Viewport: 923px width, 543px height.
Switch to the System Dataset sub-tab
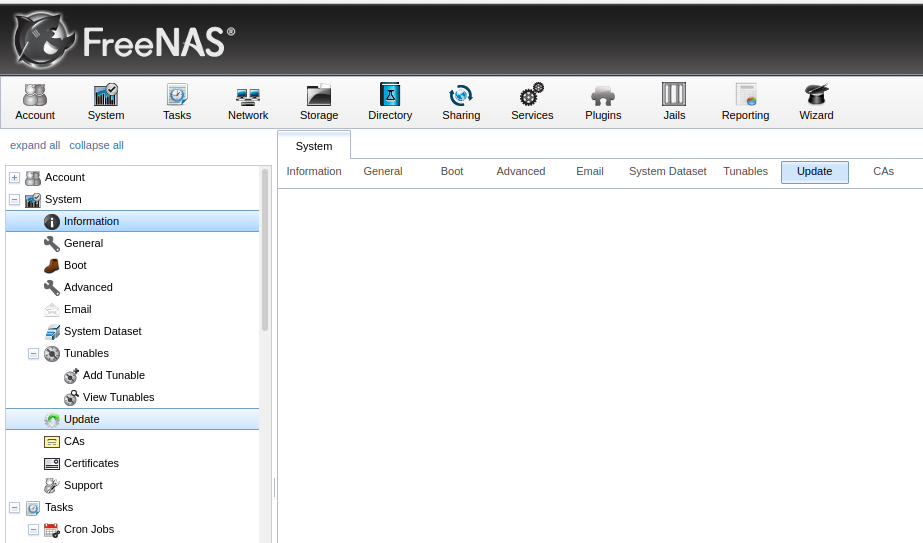(668, 171)
